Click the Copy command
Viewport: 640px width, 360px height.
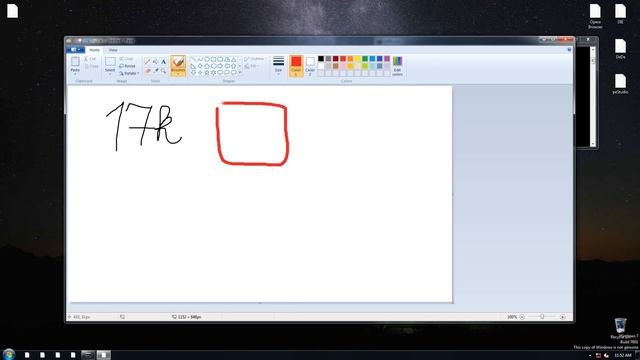[91, 66]
